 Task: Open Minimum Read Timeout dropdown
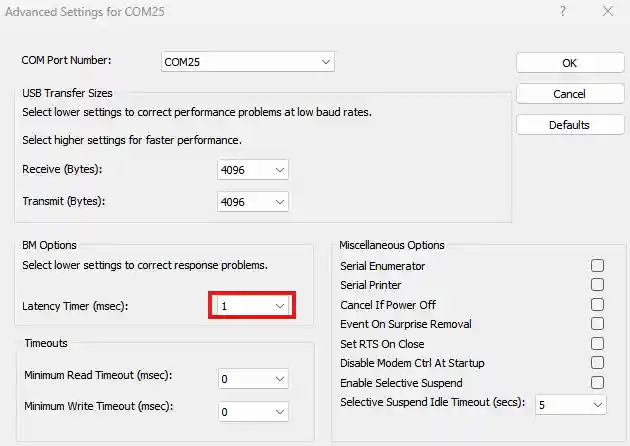[253, 380]
